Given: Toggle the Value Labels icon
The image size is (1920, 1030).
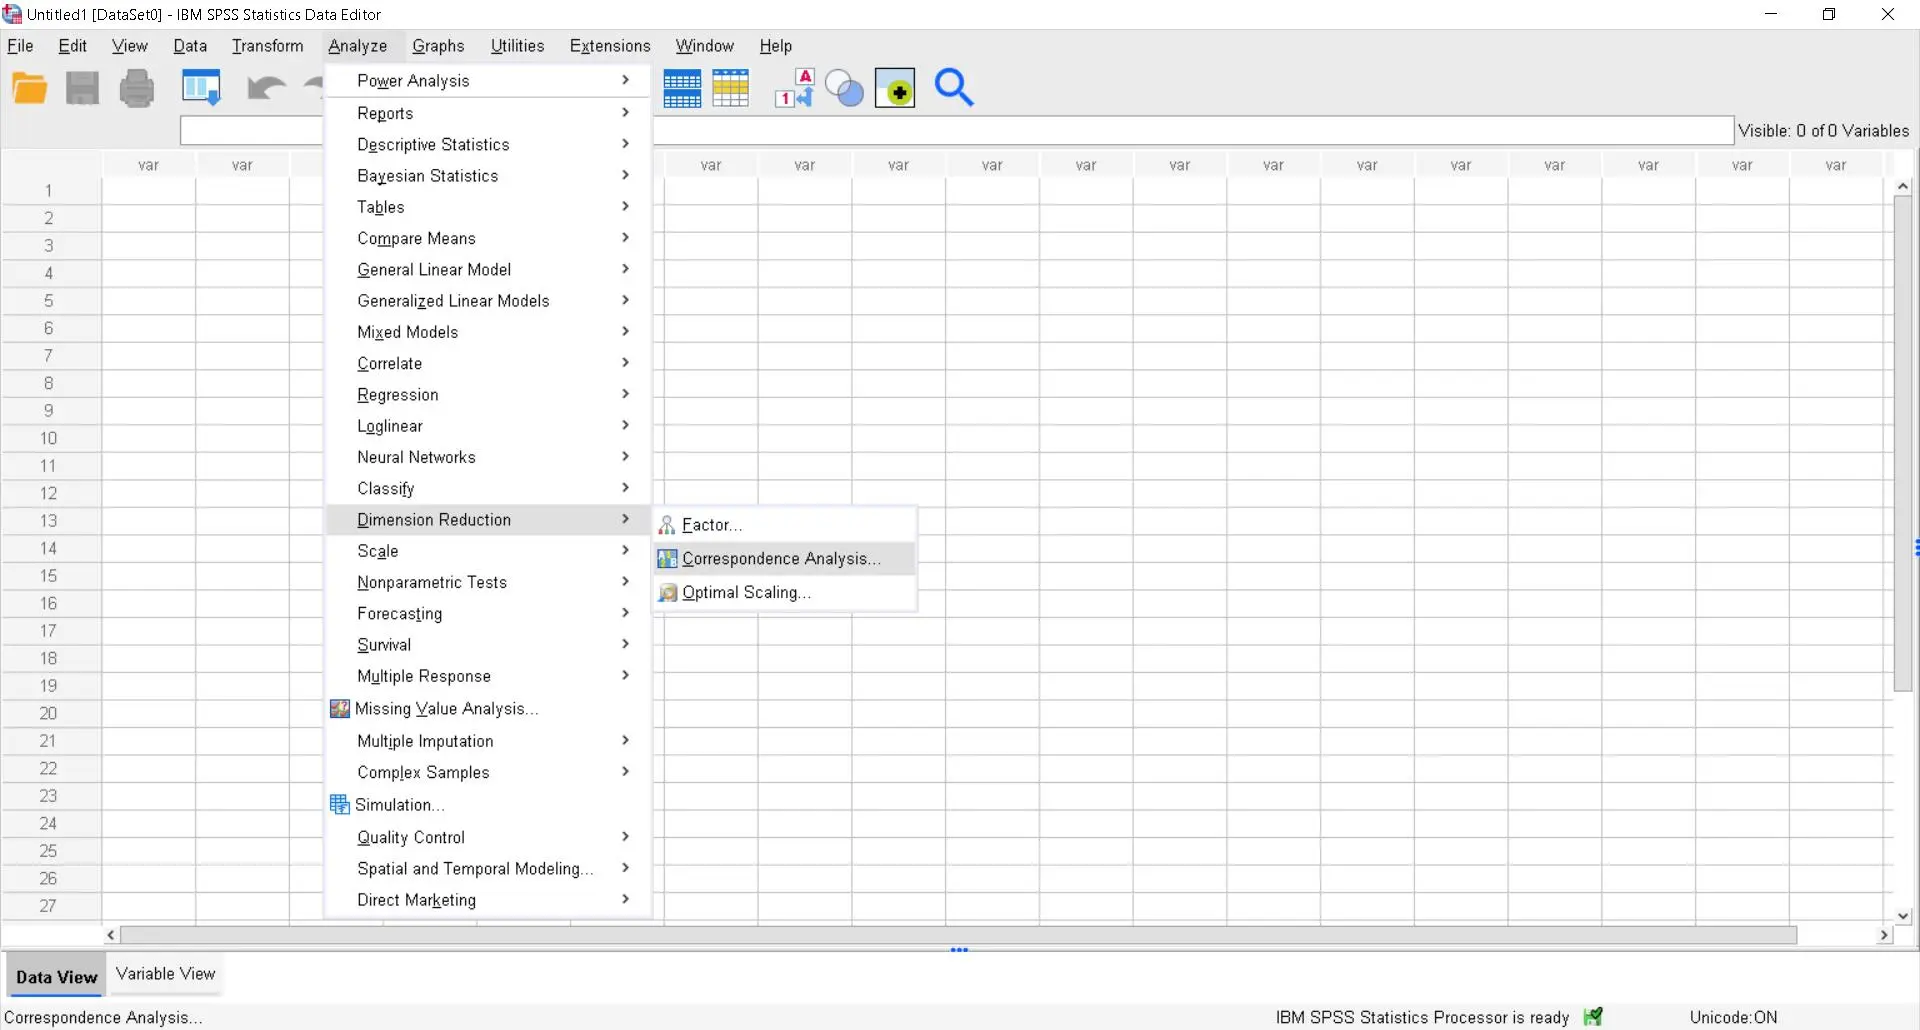Looking at the screenshot, I should pos(795,89).
